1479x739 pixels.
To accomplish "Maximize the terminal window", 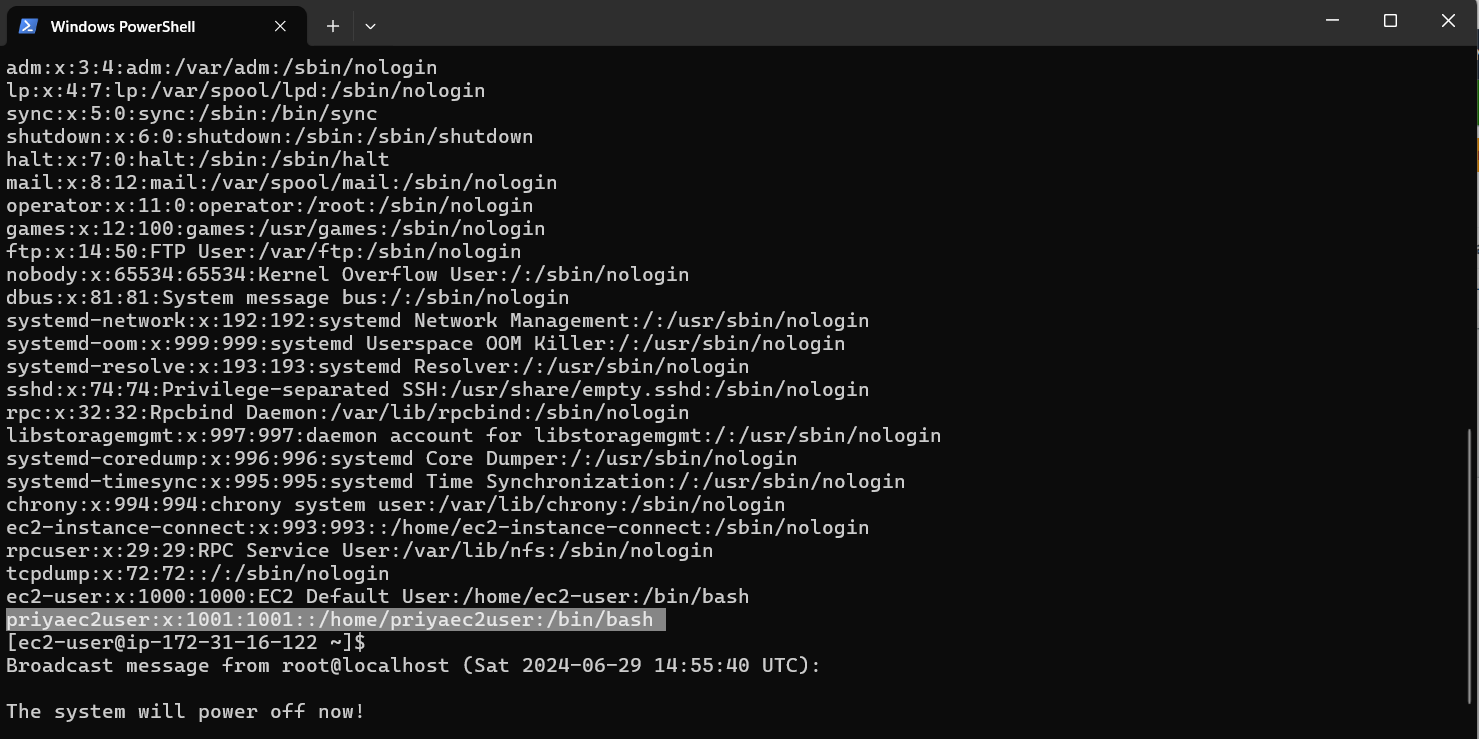I will 1390,20.
